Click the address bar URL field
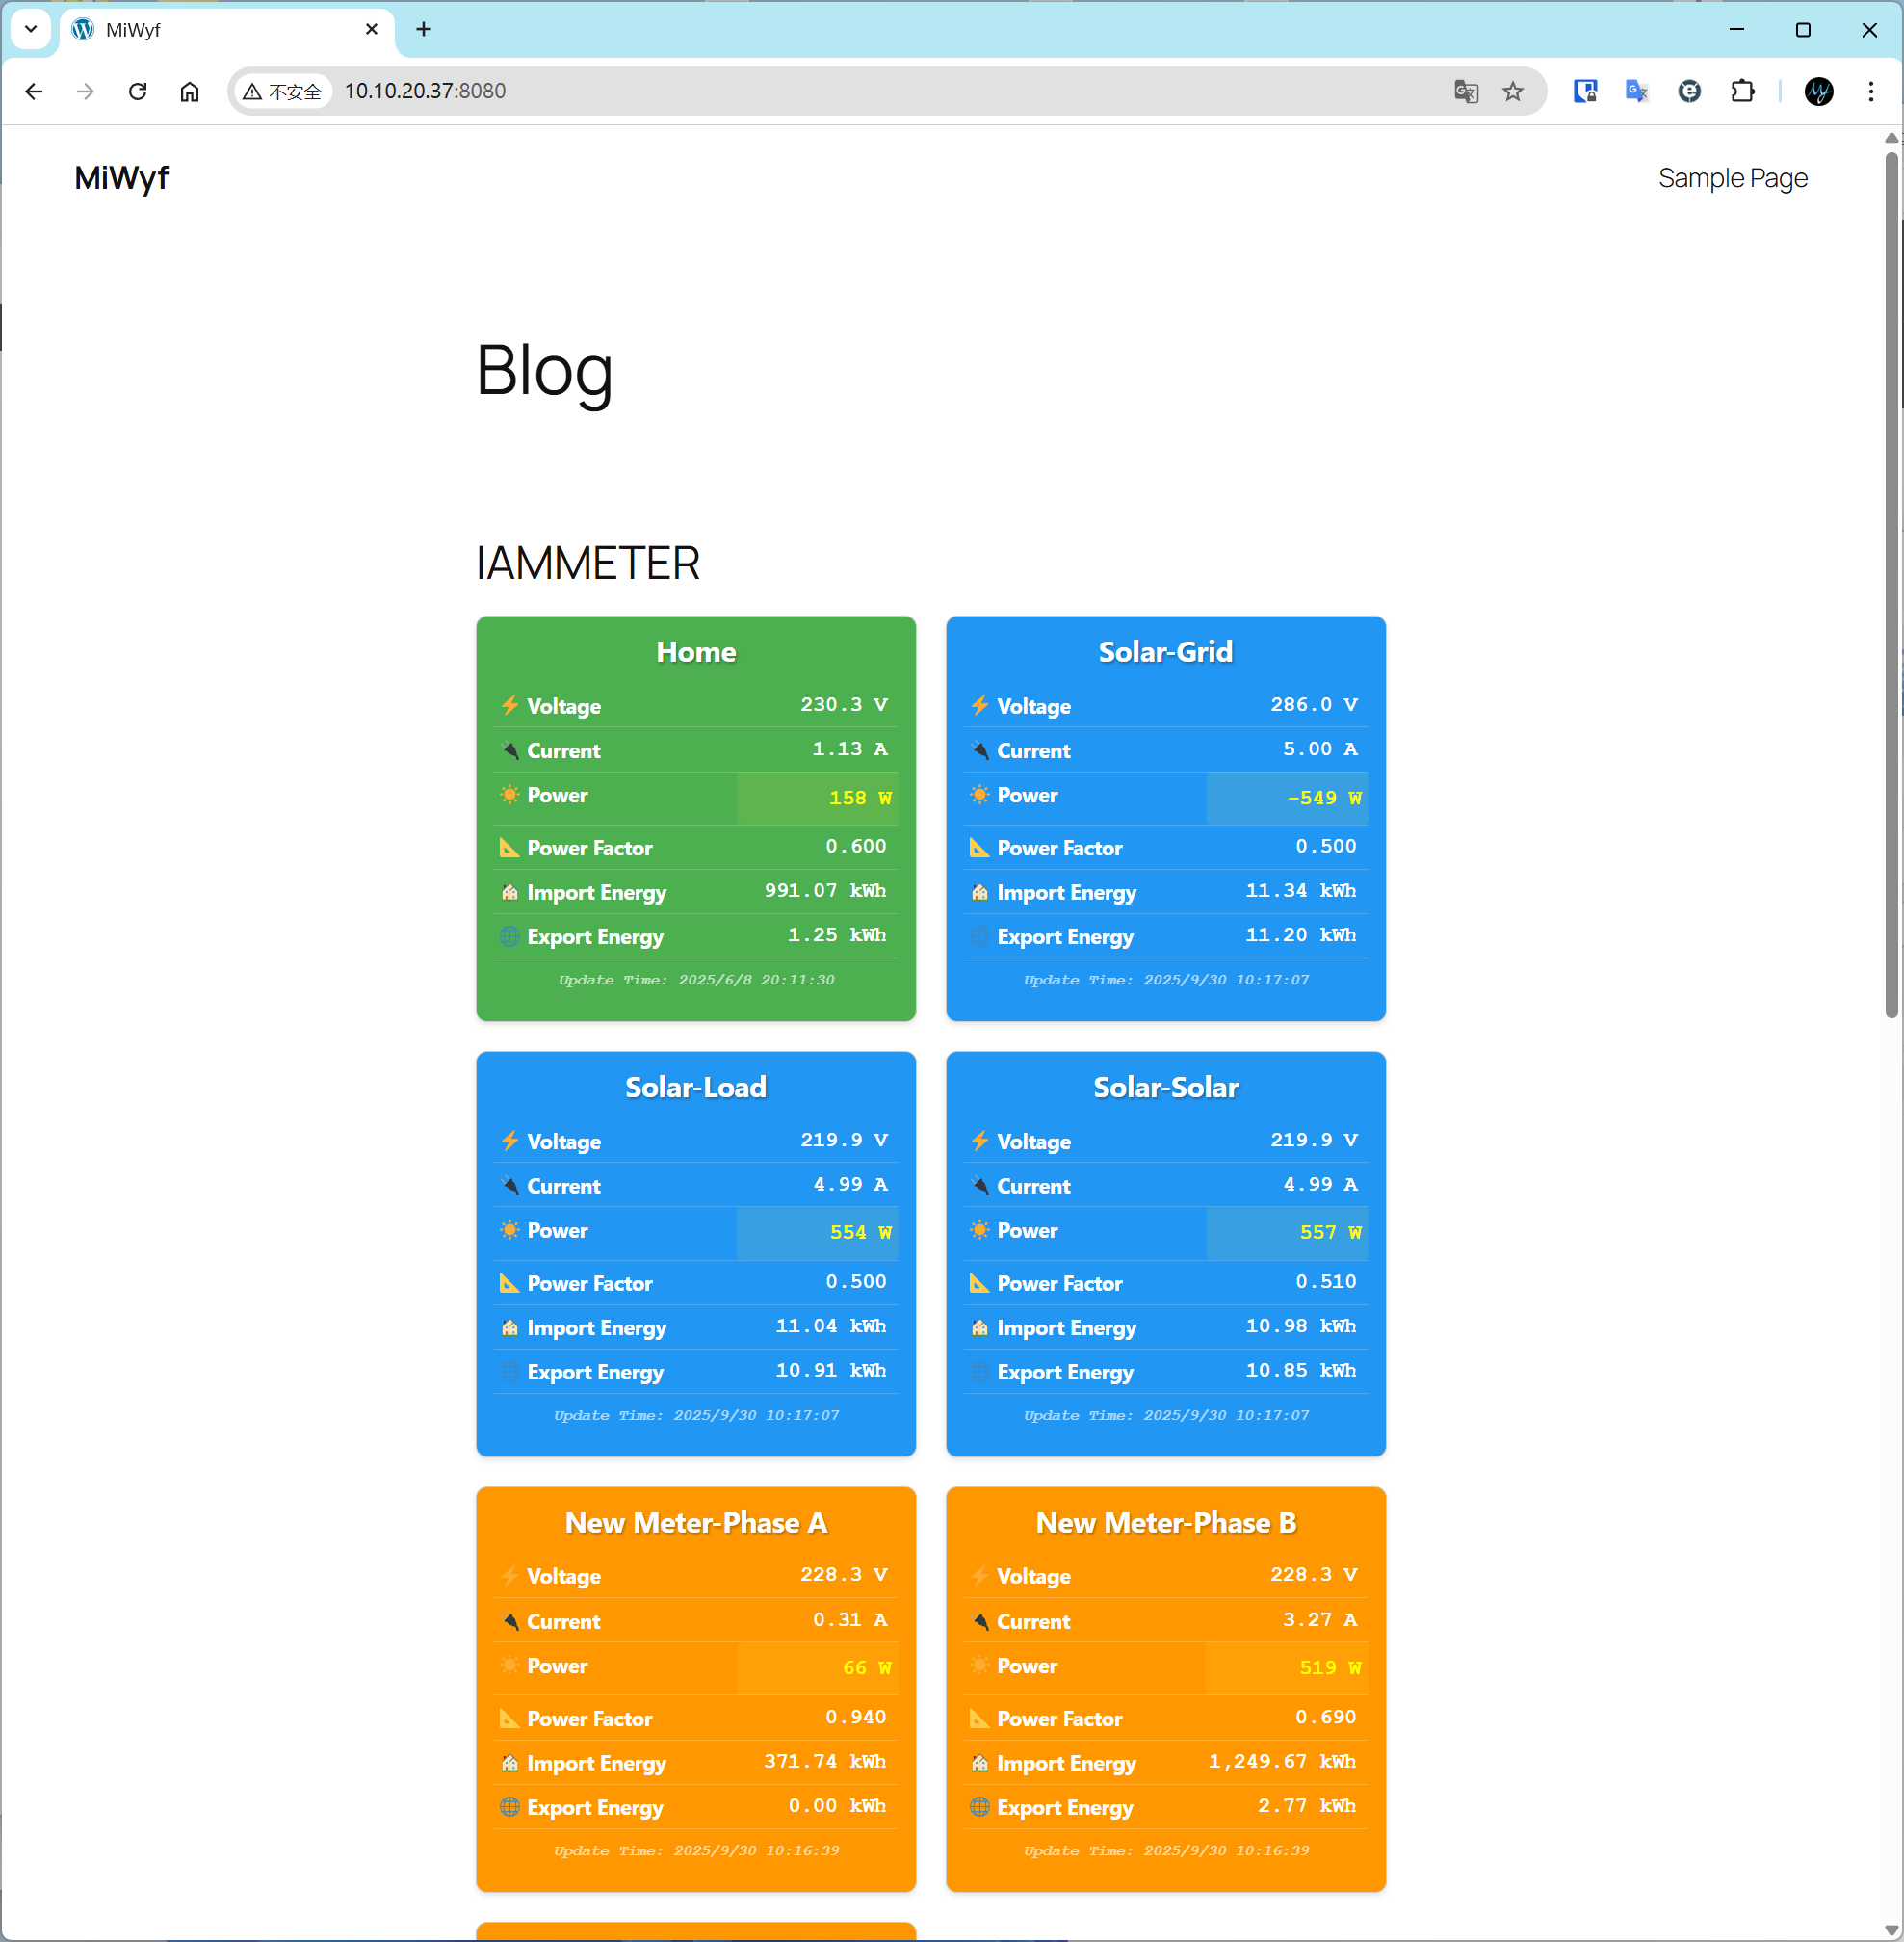Viewport: 1904px width, 1942px height. tap(800, 91)
